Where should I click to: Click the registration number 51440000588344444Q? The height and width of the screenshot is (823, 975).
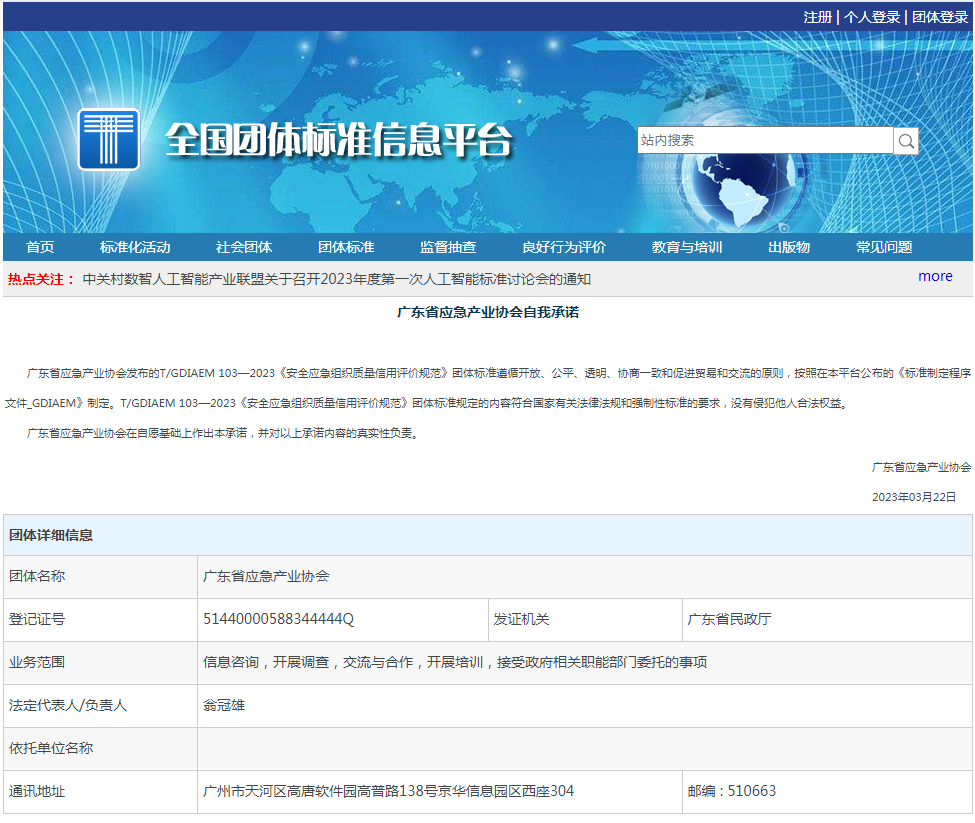pos(279,619)
